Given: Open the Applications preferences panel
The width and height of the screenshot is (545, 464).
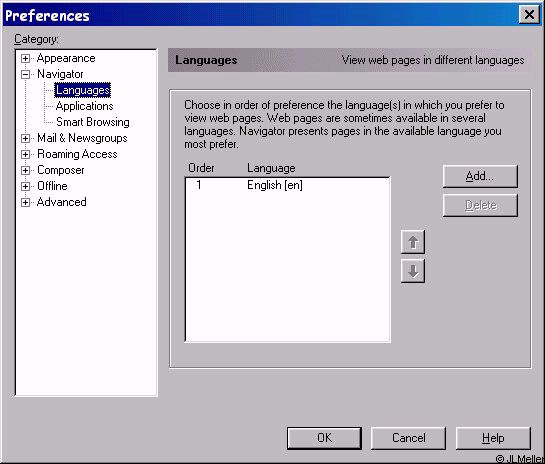Looking at the screenshot, I should pyautogui.click(x=84, y=106).
